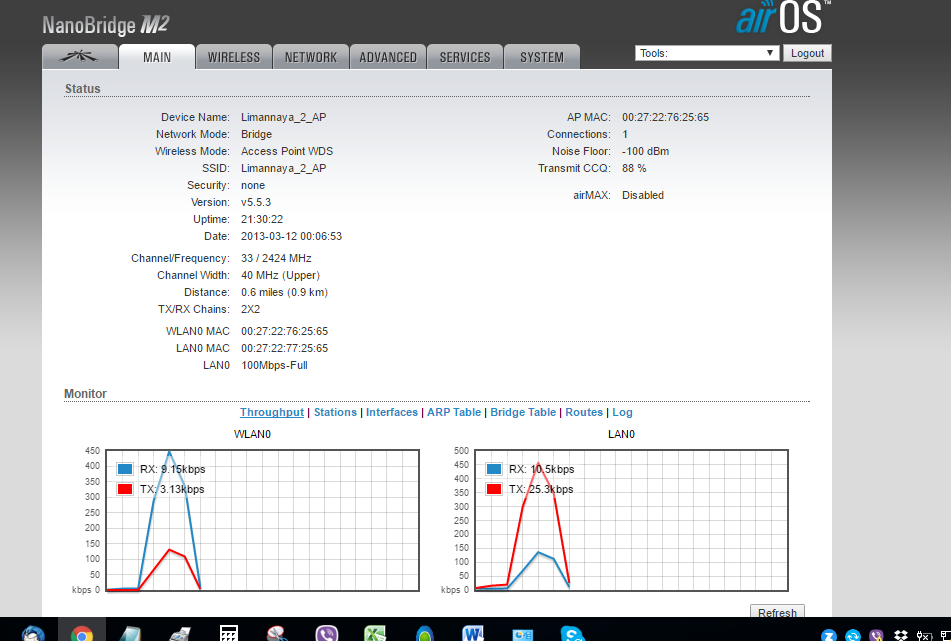
Task: Click the WLAN0 TX red legend swatch
Action: point(125,489)
